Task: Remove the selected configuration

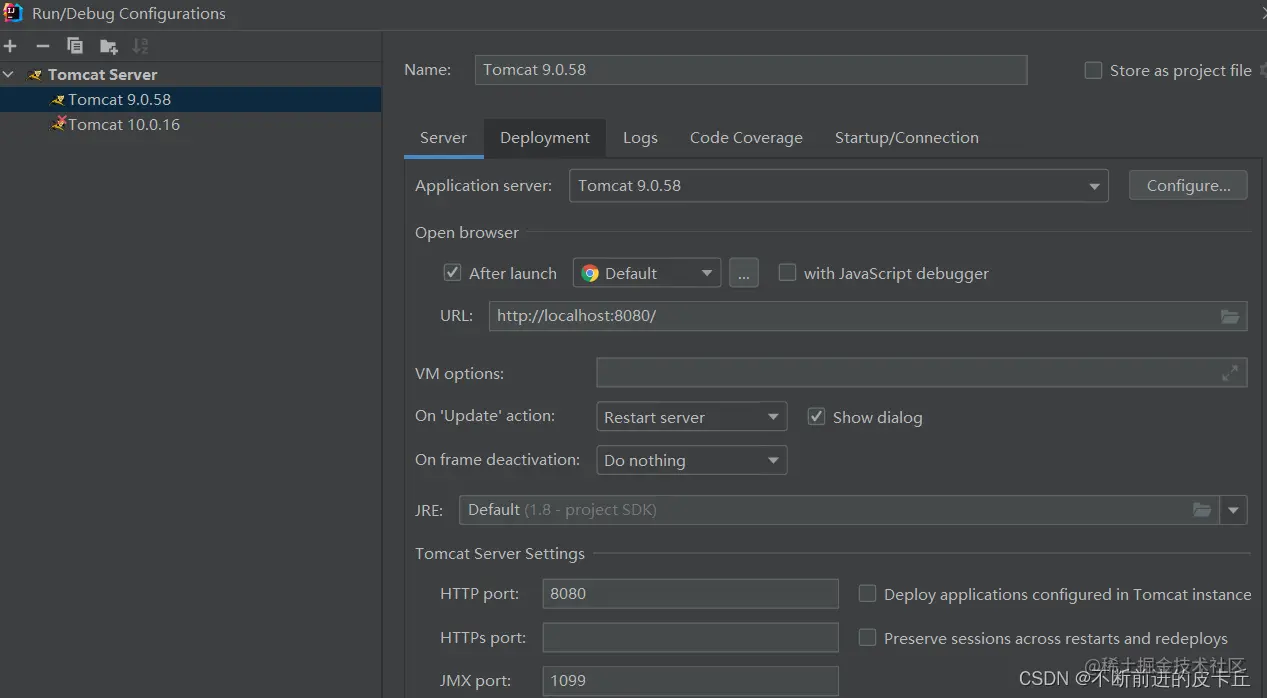Action: pos(42,46)
